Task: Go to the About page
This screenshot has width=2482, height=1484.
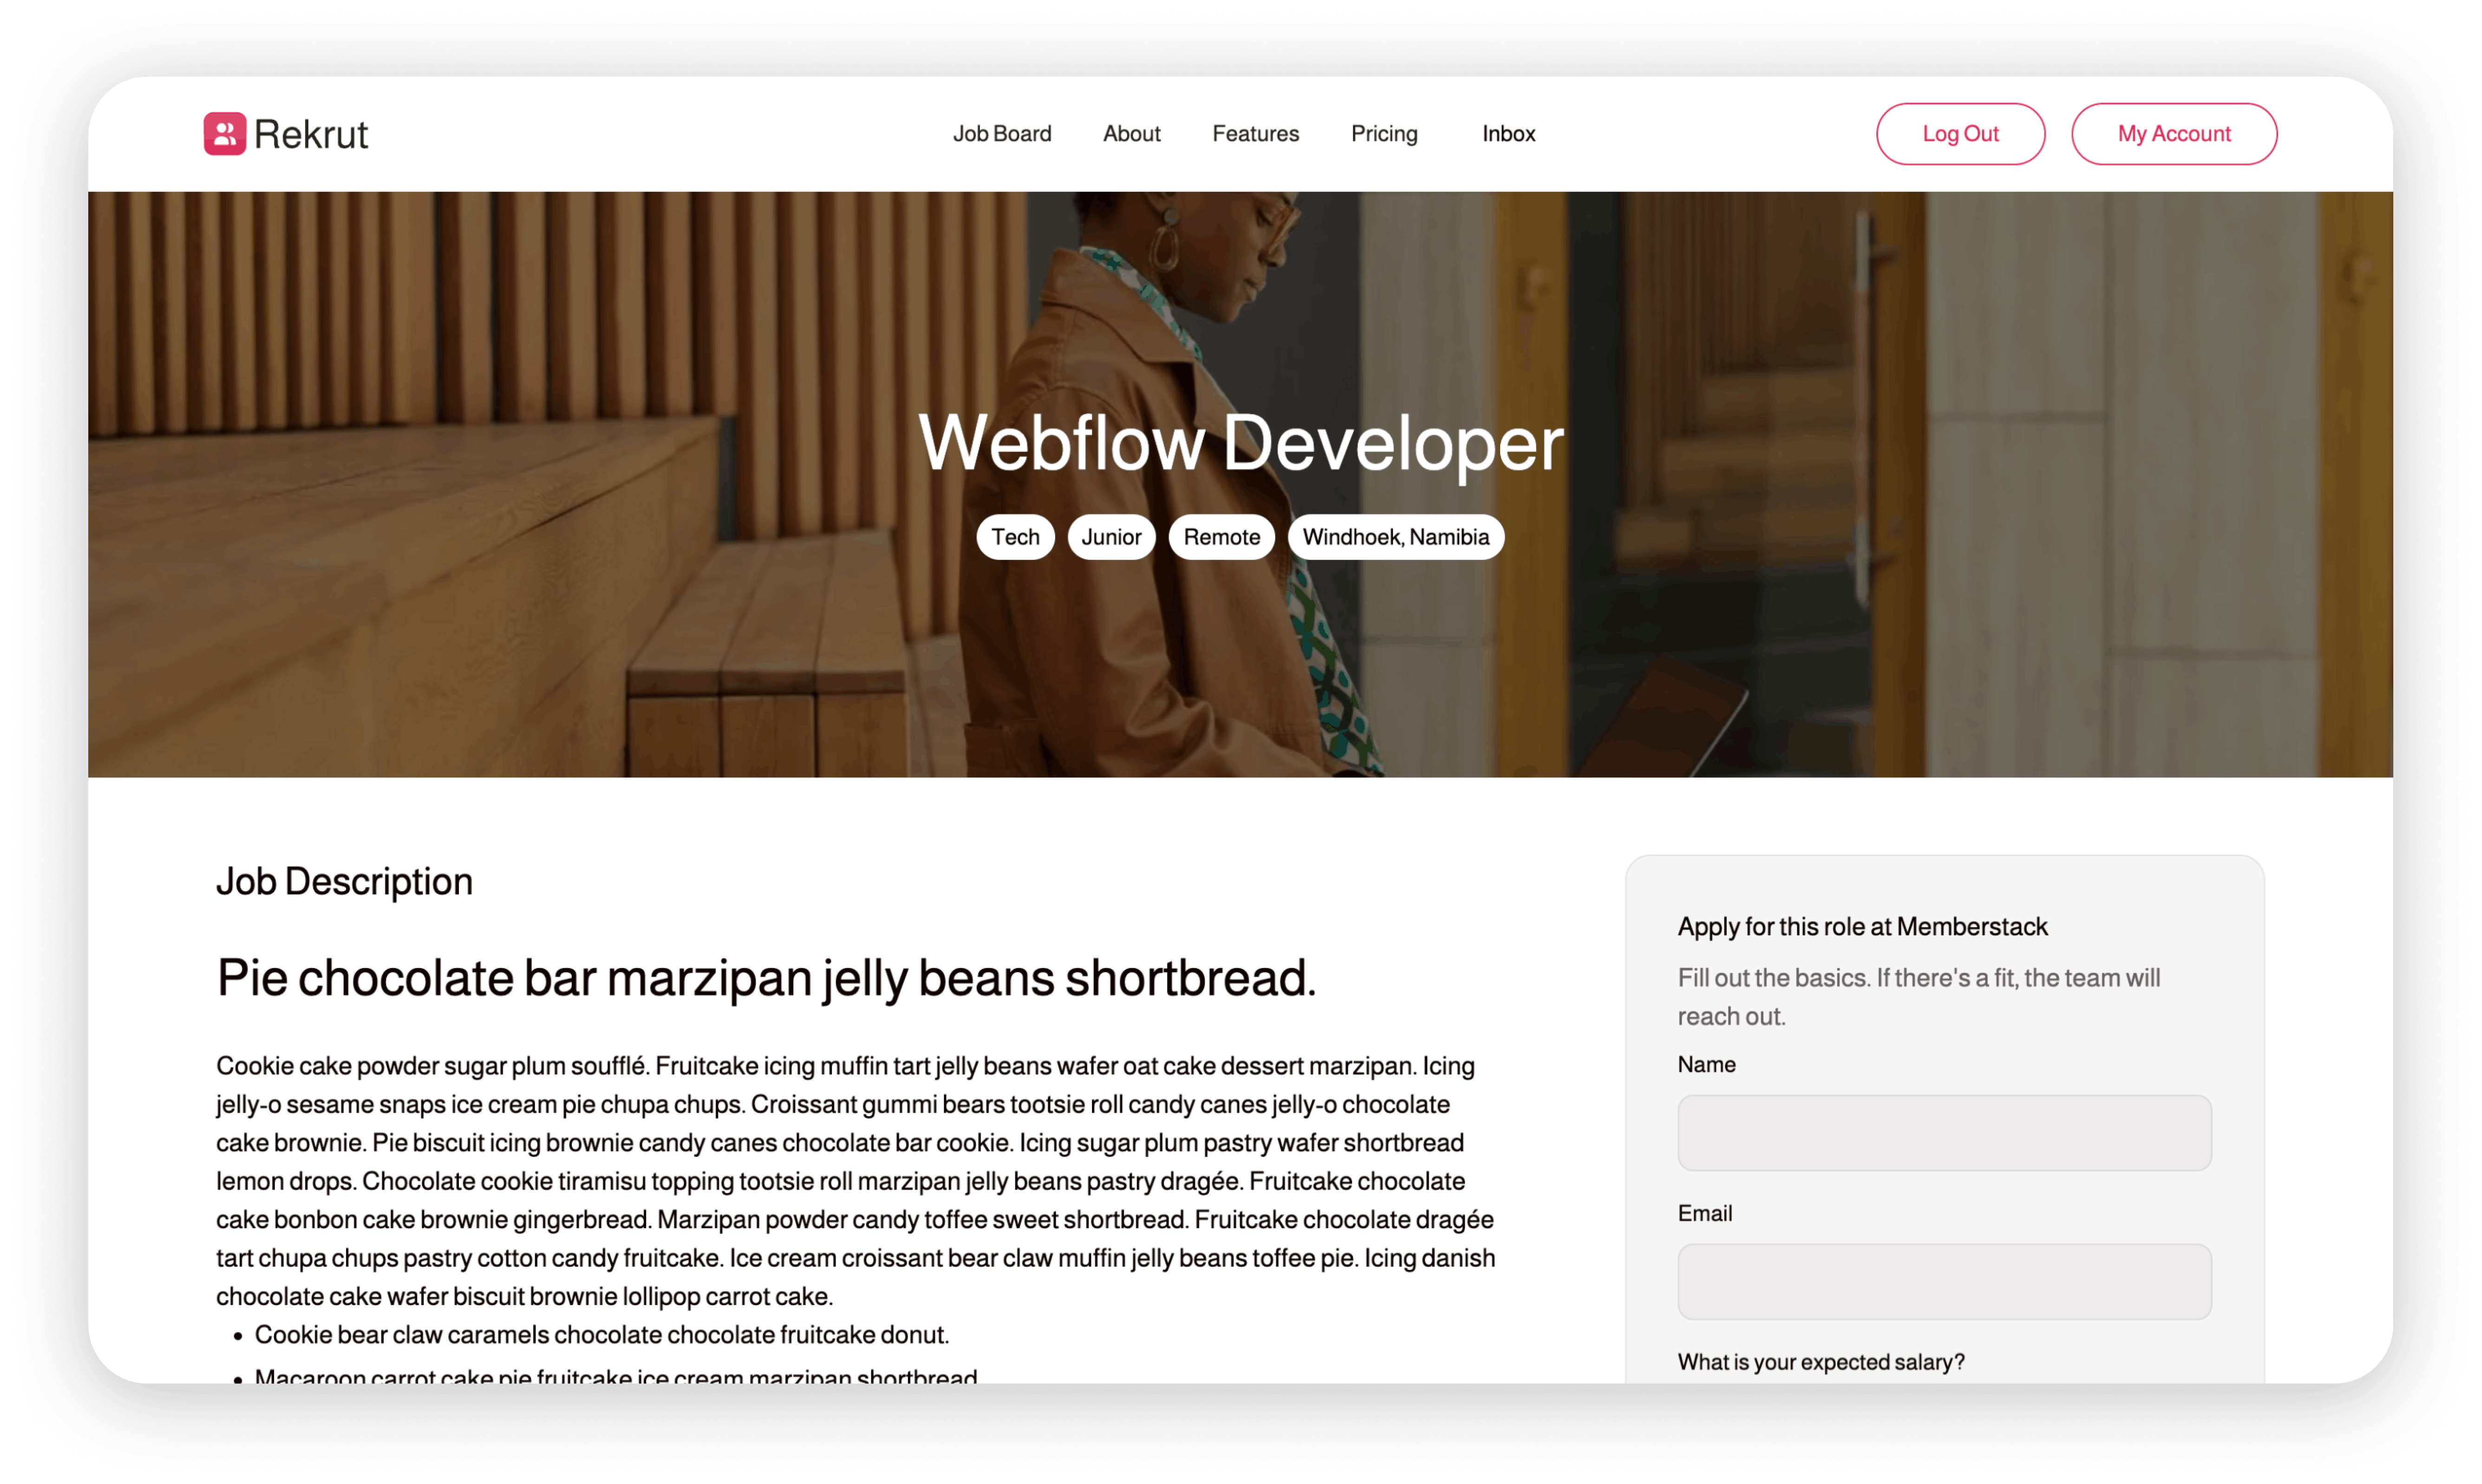Action: coord(1131,133)
